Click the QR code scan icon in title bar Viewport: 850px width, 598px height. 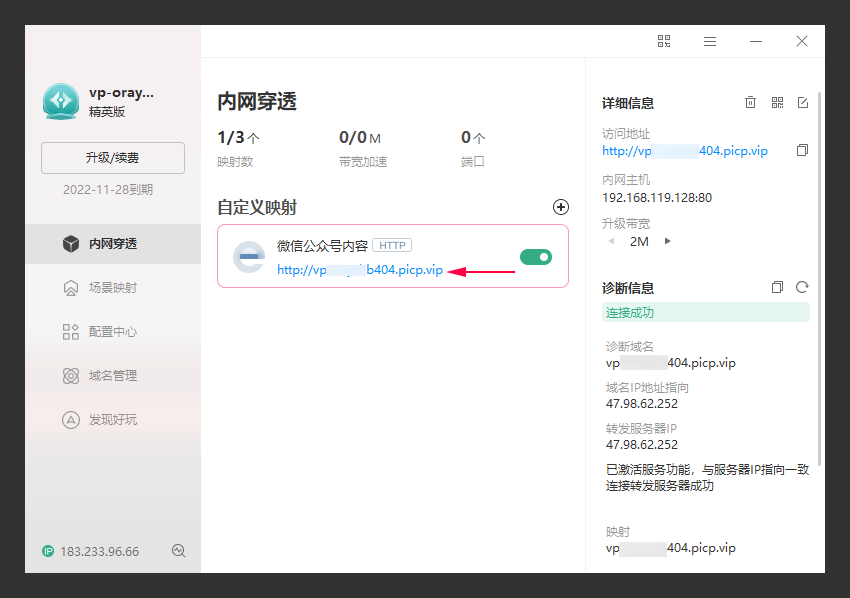click(x=664, y=41)
